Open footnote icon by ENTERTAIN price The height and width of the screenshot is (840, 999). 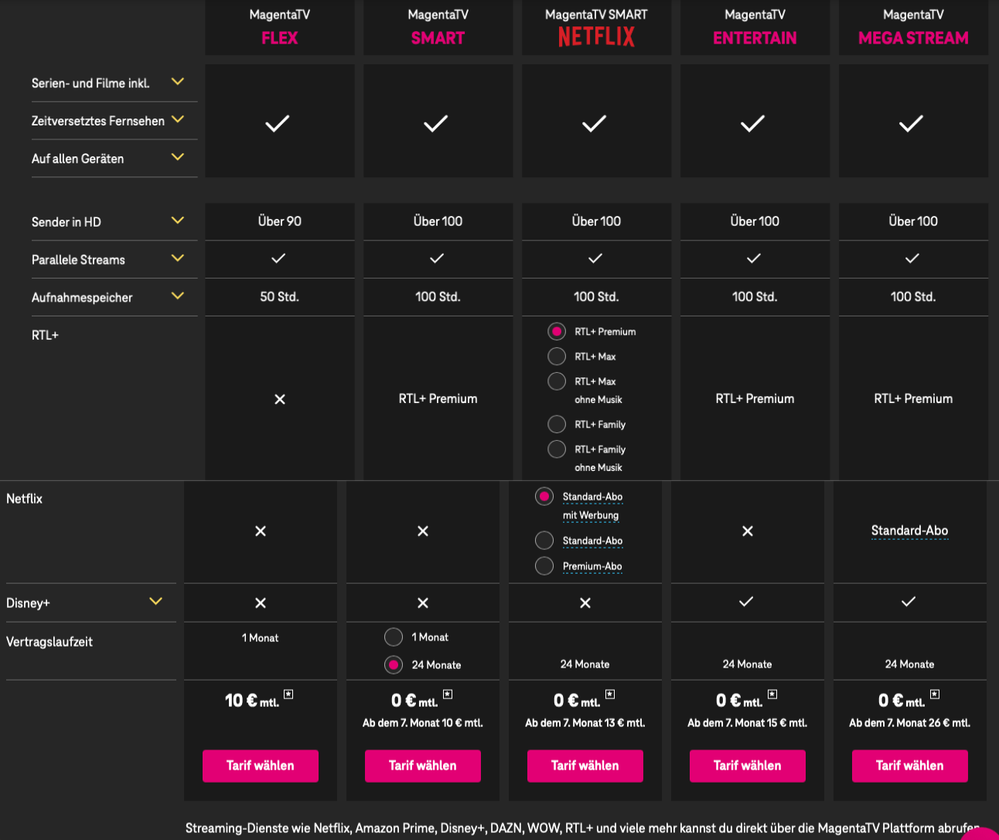772,694
